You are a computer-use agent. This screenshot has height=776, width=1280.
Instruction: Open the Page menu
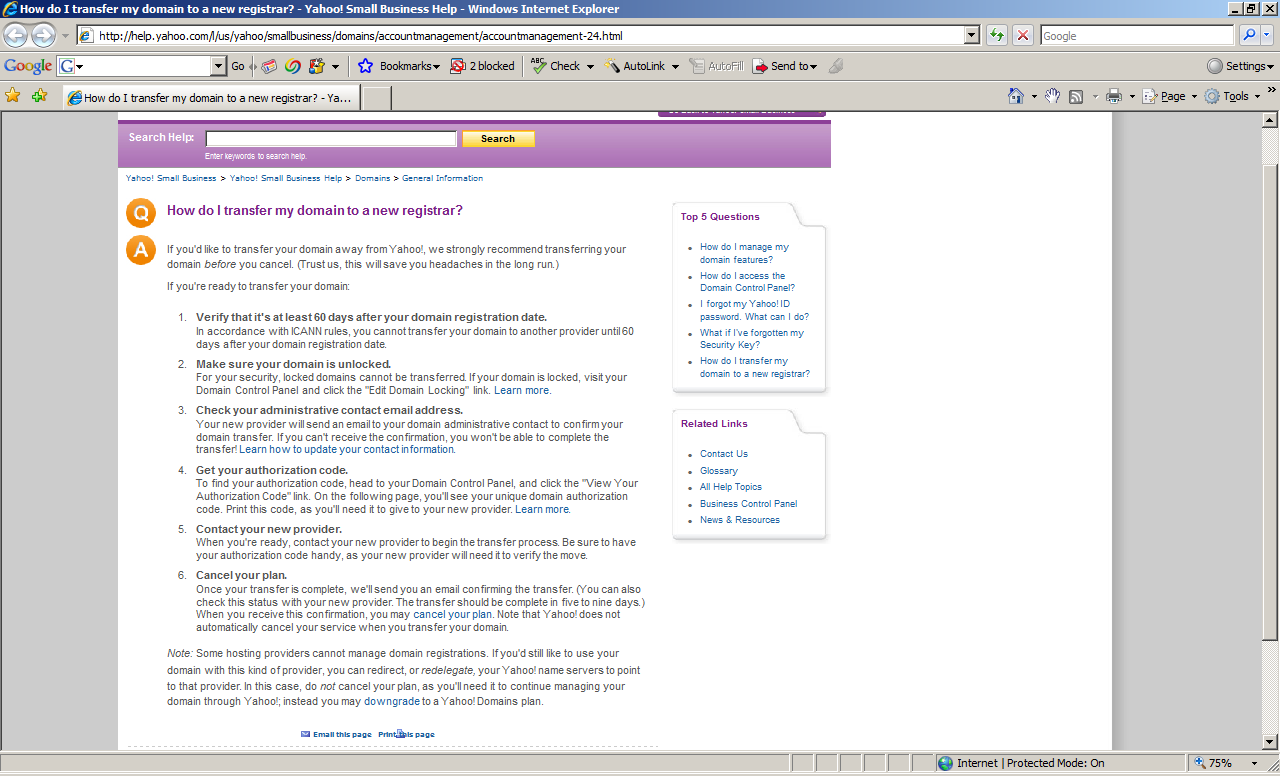pos(1170,96)
